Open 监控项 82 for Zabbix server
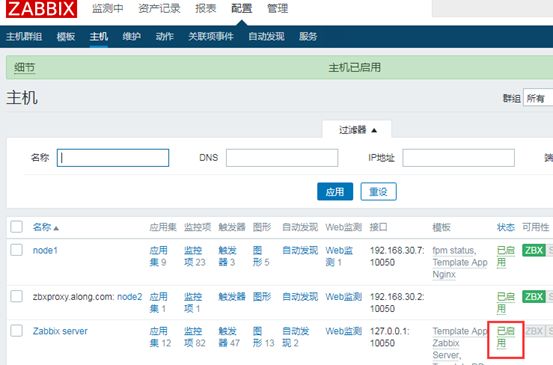This screenshot has width=553, height=365. coord(194,337)
